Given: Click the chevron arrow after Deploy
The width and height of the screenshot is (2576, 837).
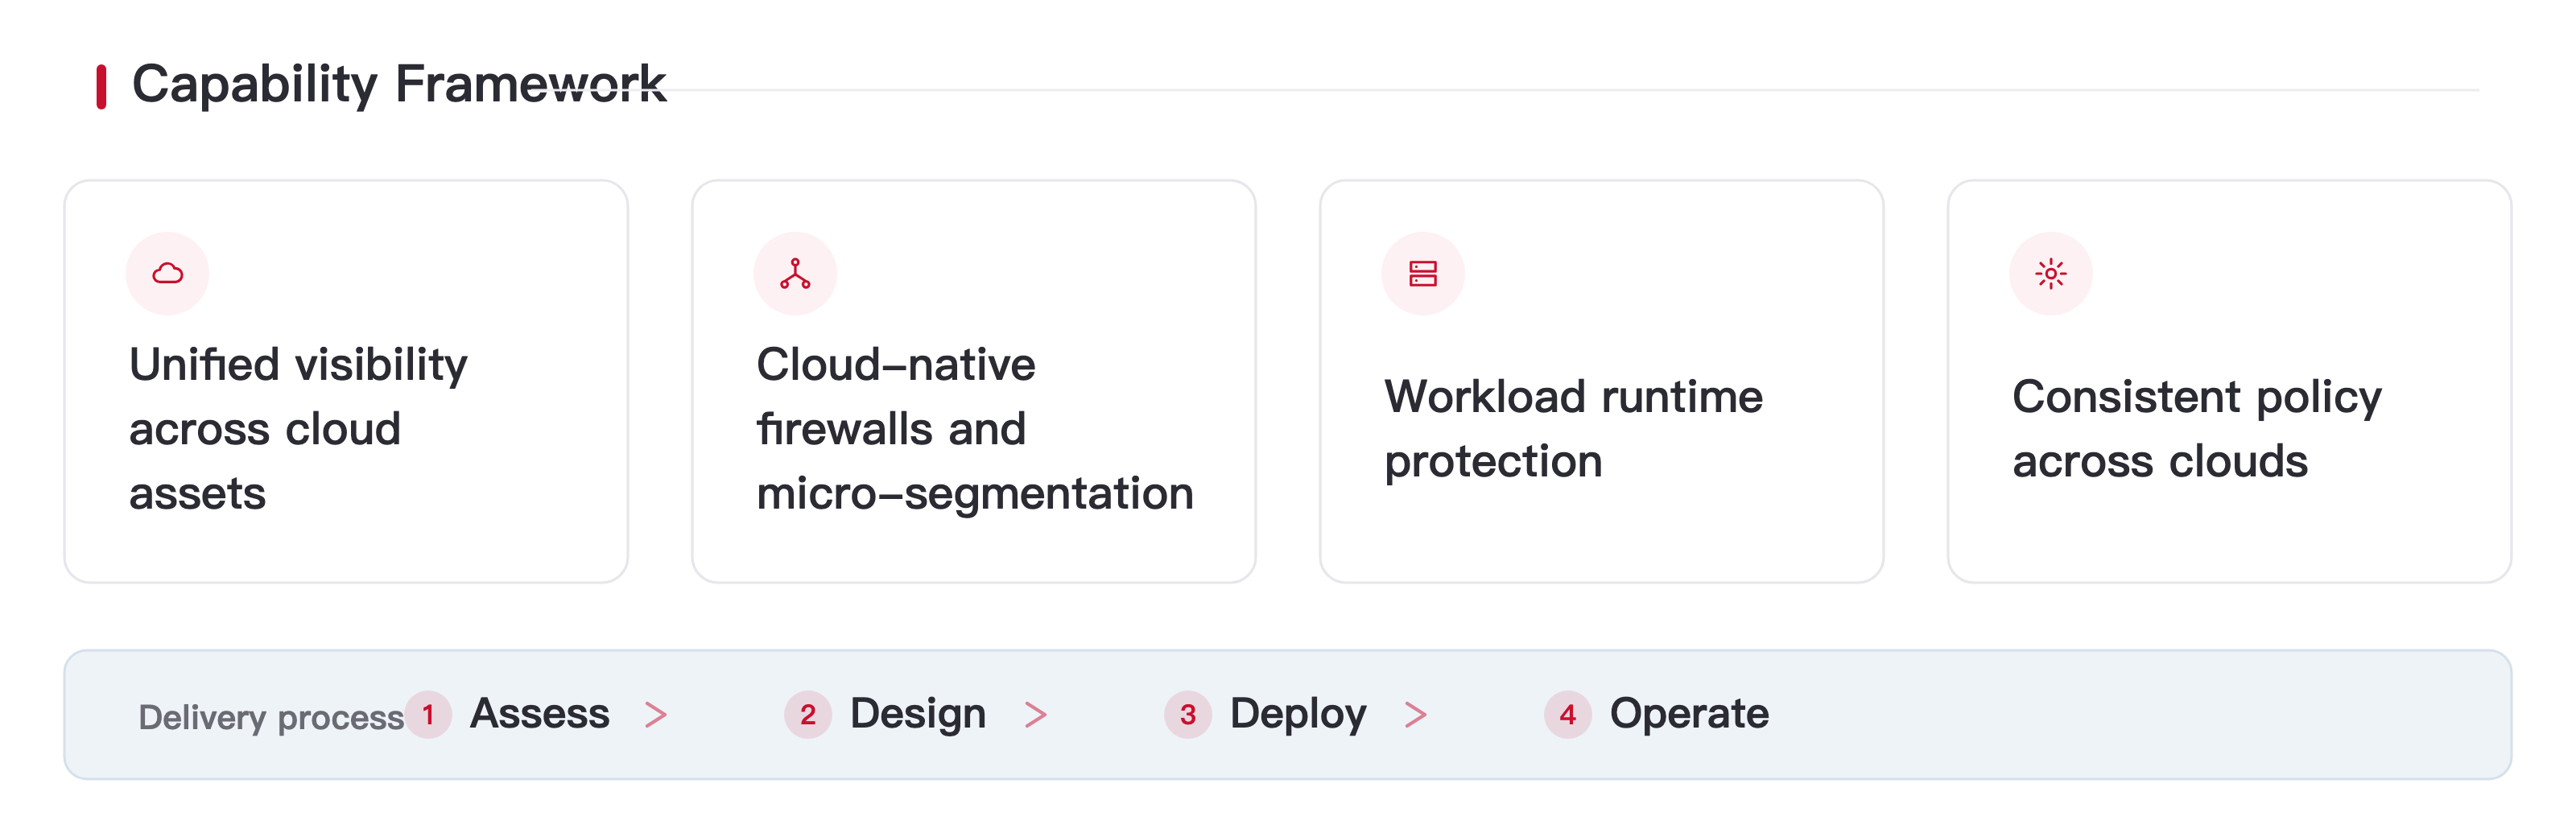Looking at the screenshot, I should point(1416,715).
